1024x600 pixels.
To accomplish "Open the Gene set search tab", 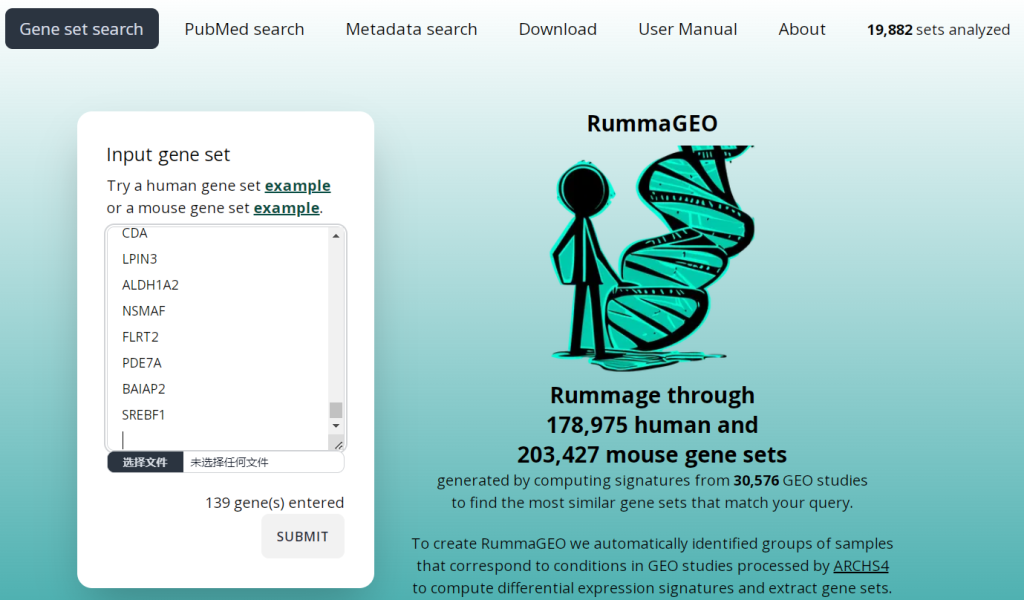I will pos(82,29).
